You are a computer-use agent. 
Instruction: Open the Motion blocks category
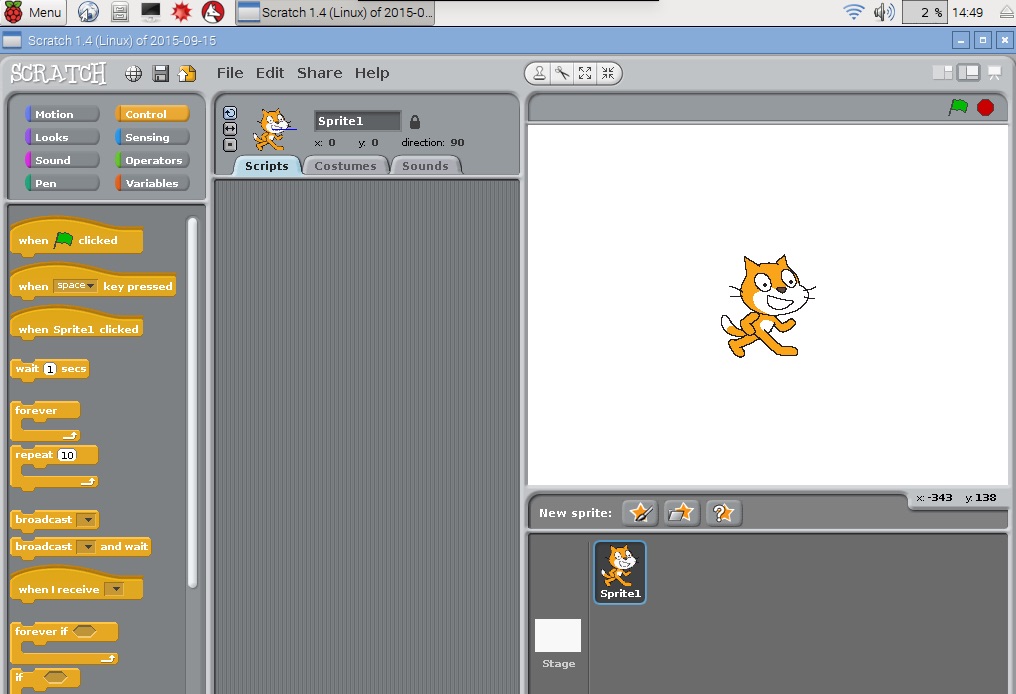coord(62,114)
